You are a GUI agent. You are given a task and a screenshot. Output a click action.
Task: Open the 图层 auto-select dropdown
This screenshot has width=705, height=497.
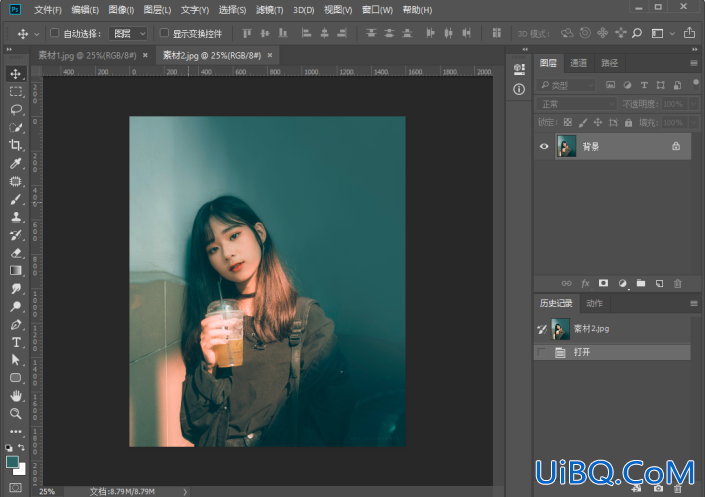[x=128, y=34]
